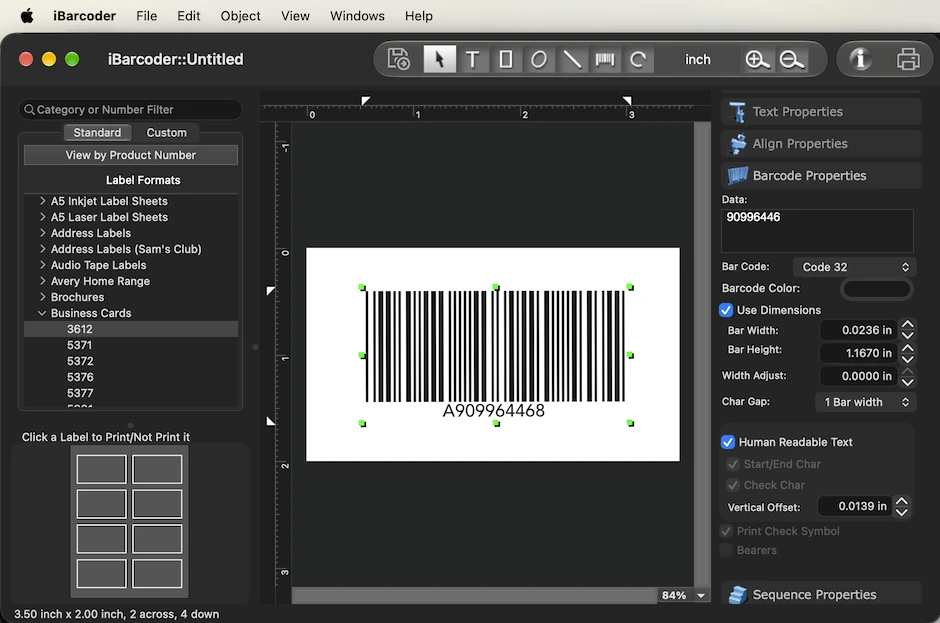Click the printer icon

coord(908,59)
